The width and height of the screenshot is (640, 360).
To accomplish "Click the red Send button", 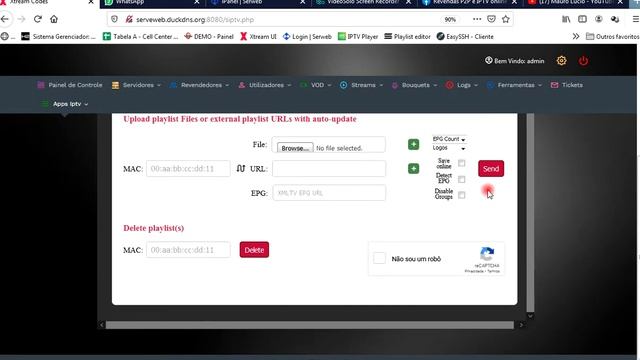I will tap(491, 169).
